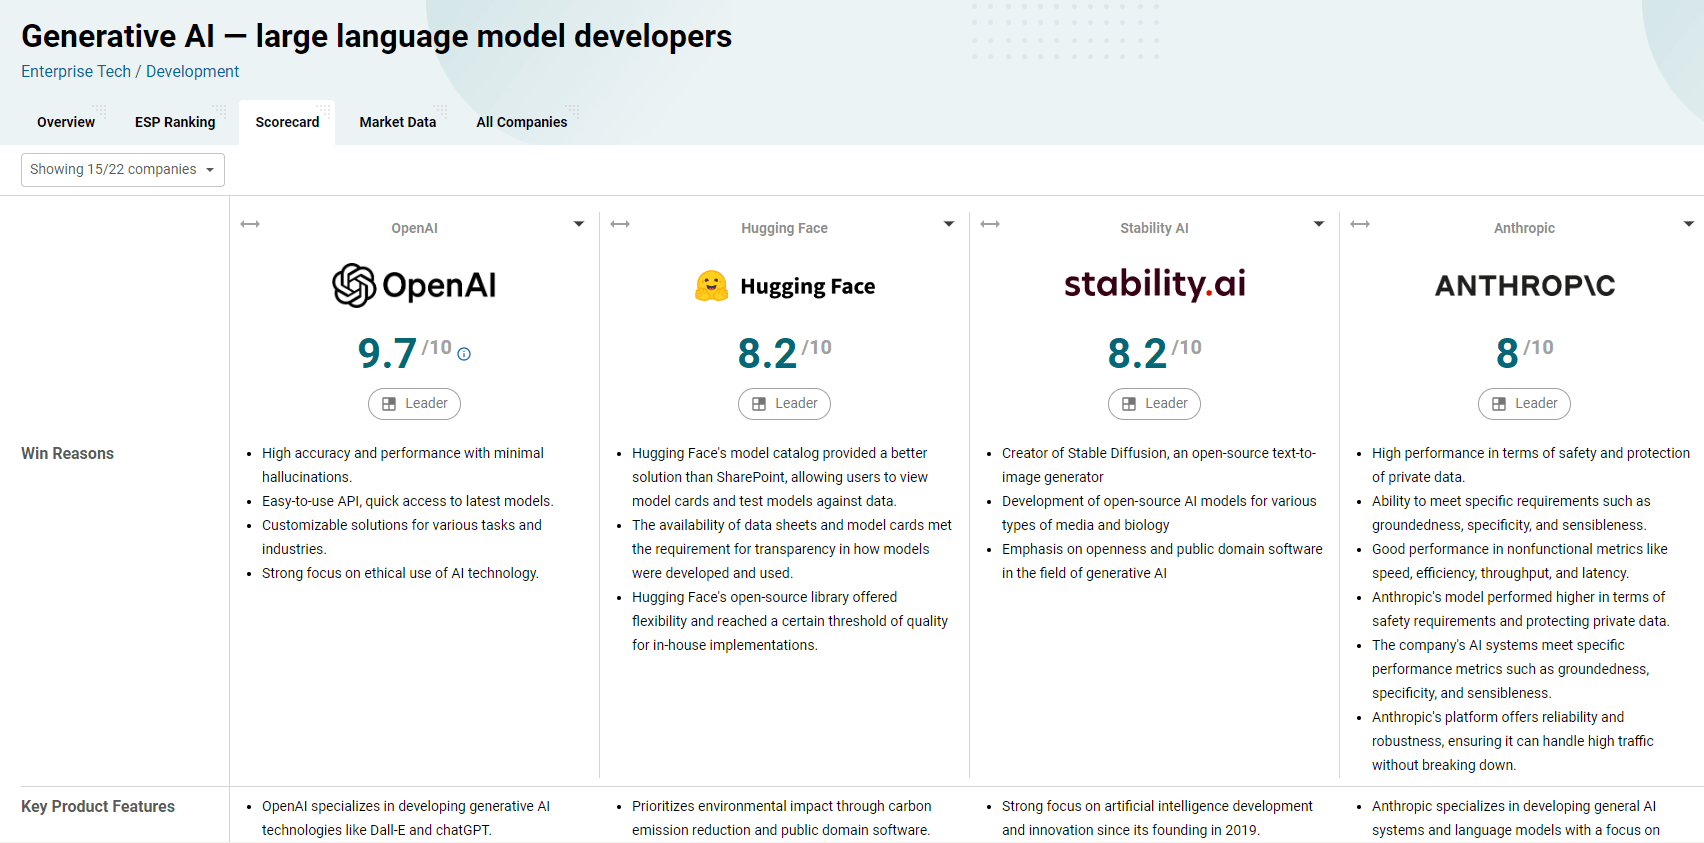This screenshot has width=1704, height=843.
Task: Expand the OpenAI column dropdown arrow
Action: (x=579, y=224)
